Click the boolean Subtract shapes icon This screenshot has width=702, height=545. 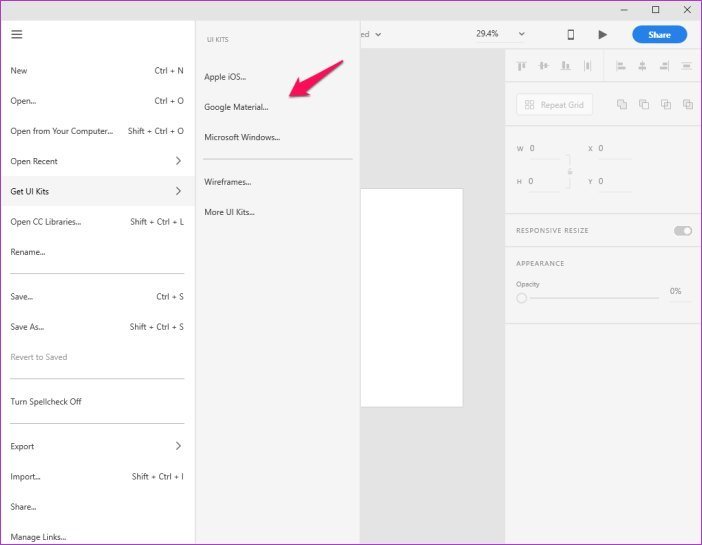click(x=644, y=104)
